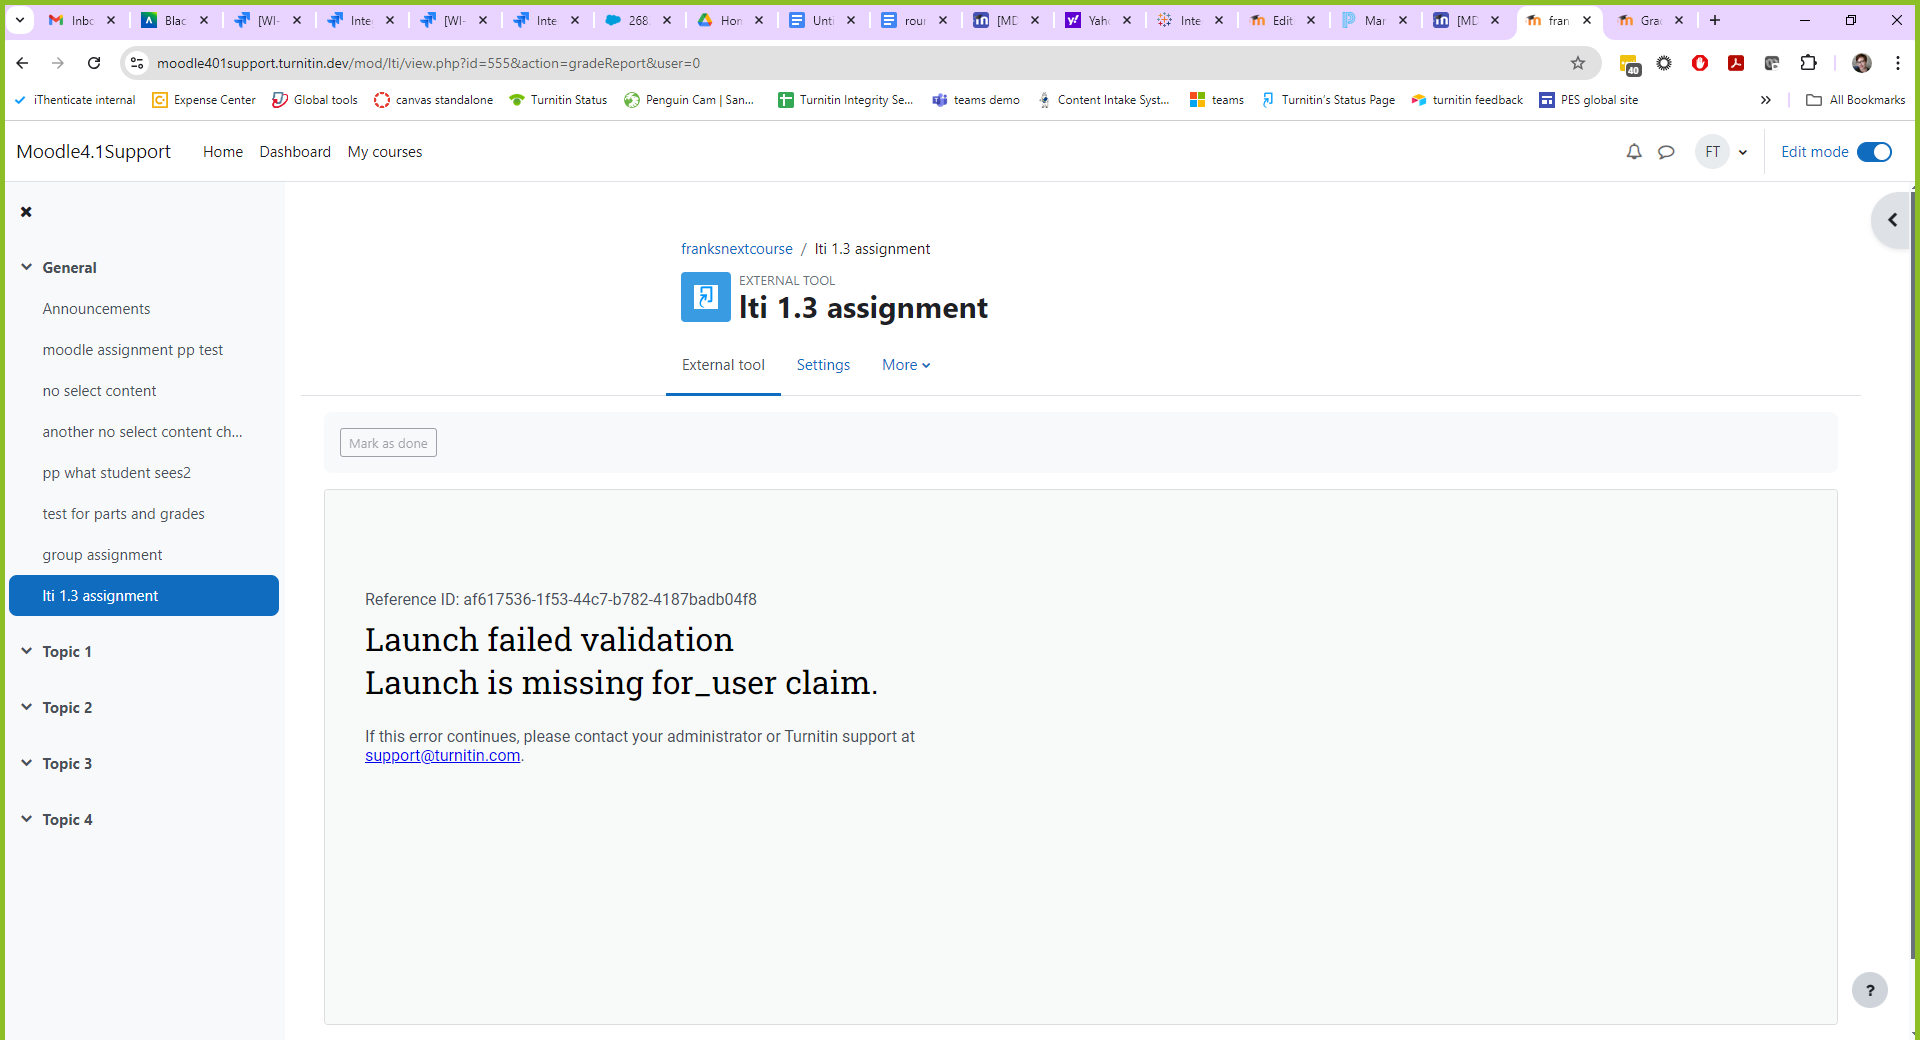Open the messaging speech bubble icon
This screenshot has height=1040, width=1920.
point(1666,152)
